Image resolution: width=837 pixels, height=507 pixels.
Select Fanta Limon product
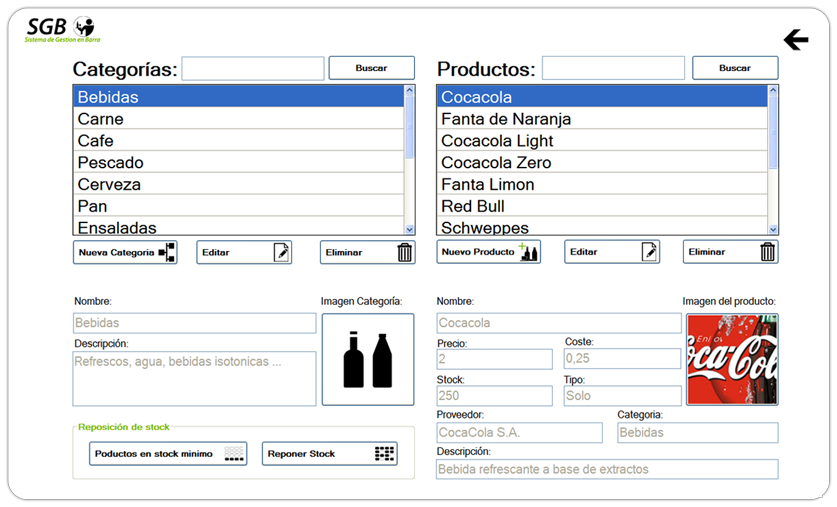(x=602, y=184)
